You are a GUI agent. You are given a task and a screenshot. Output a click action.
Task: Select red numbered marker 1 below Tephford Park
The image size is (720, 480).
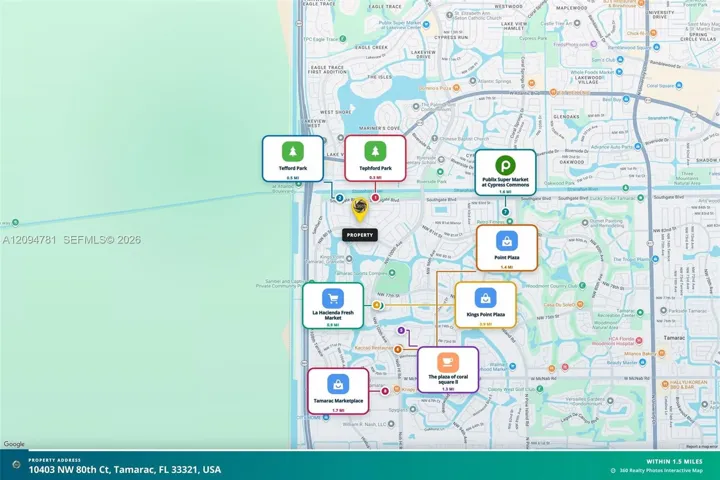click(375, 198)
